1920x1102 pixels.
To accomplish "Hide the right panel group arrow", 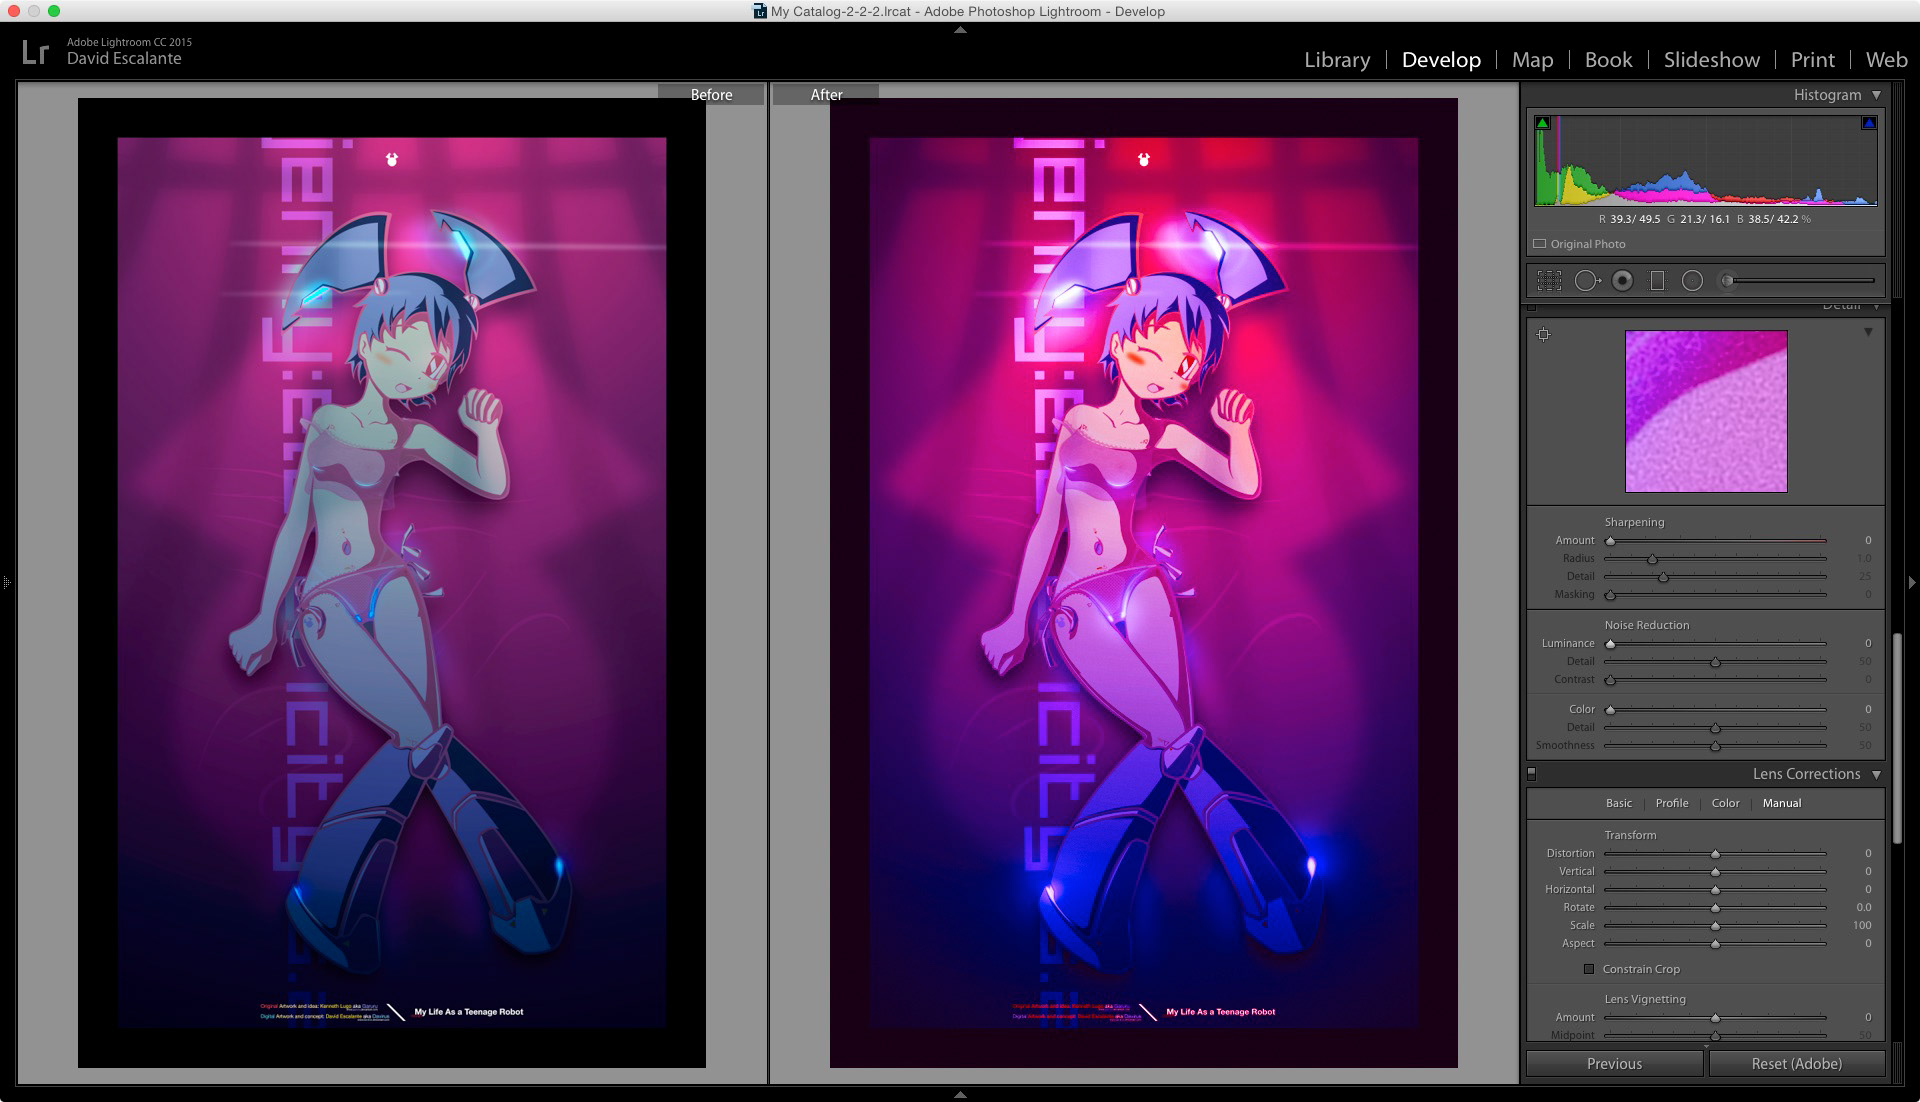I will pyautogui.click(x=1913, y=581).
